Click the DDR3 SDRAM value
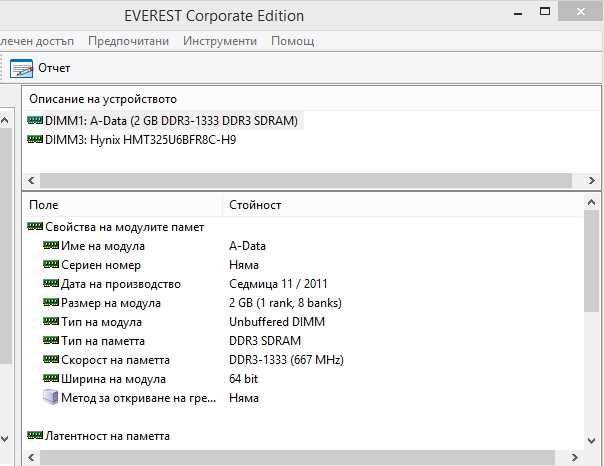Screen dimensions: 604x466 point(265,341)
